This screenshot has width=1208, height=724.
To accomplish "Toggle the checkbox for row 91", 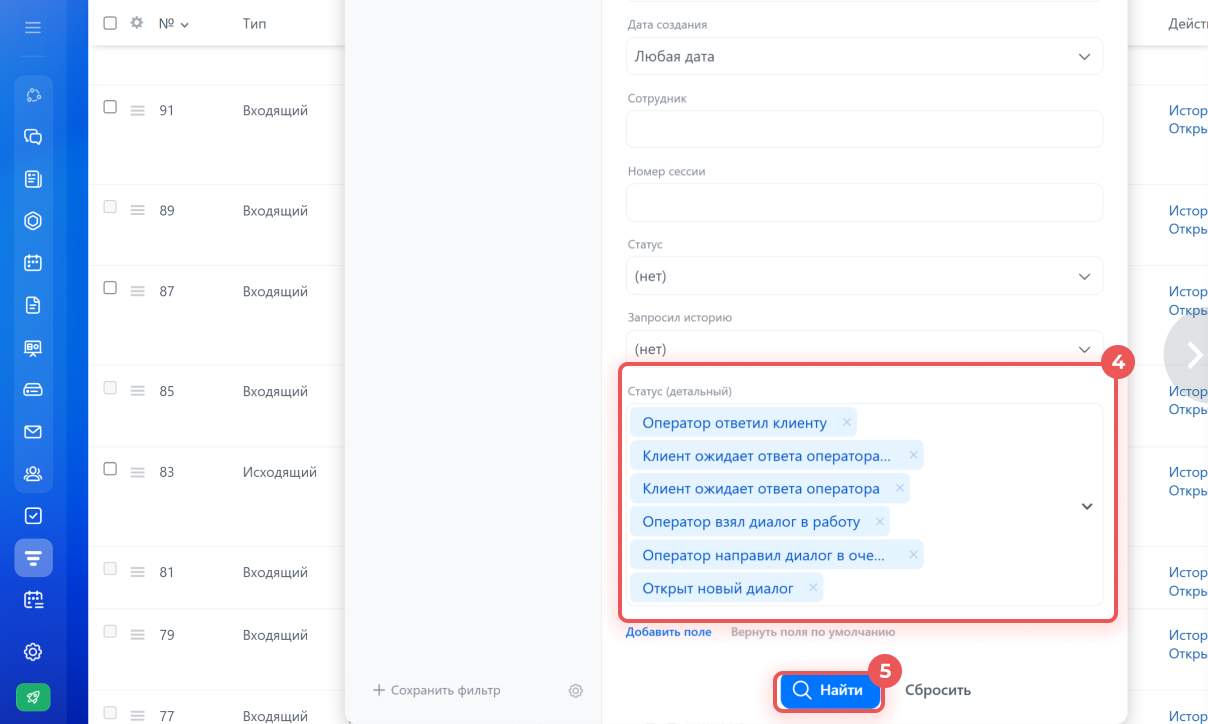I will [110, 107].
